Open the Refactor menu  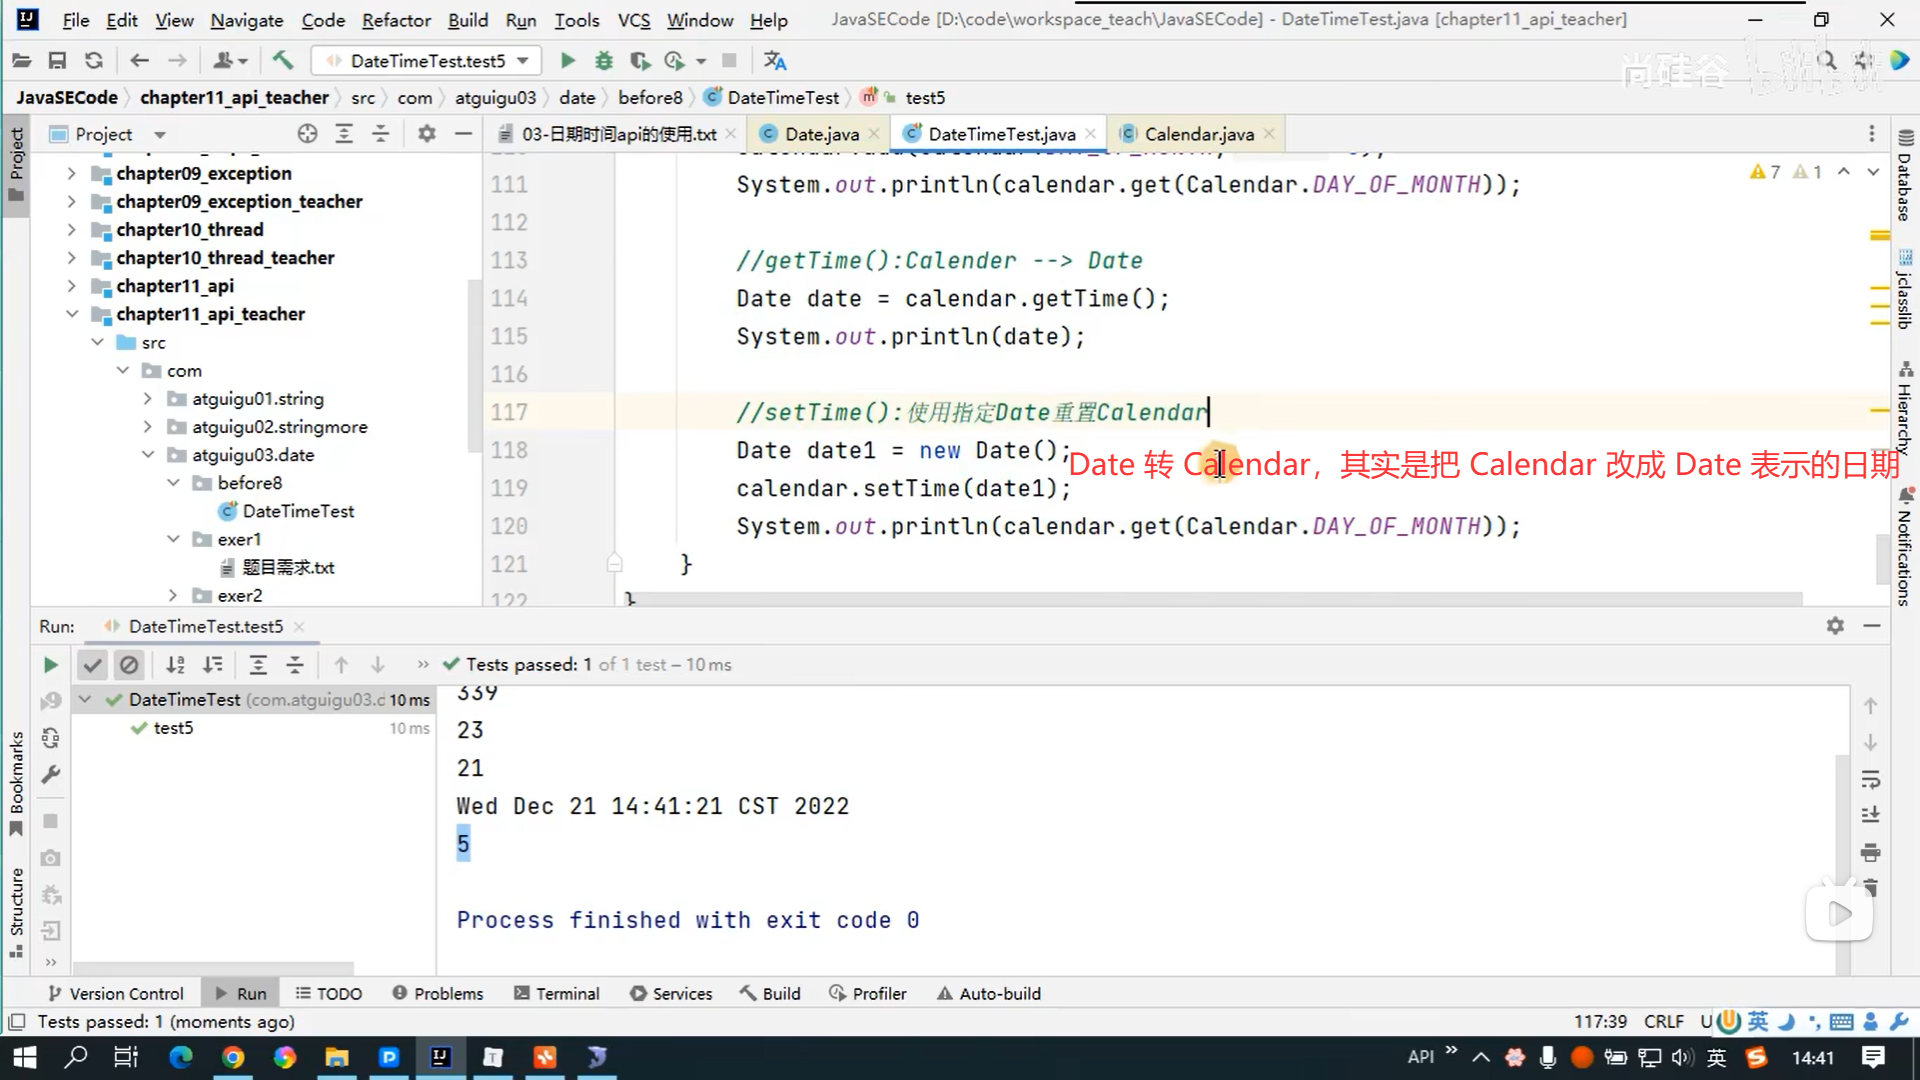click(396, 20)
